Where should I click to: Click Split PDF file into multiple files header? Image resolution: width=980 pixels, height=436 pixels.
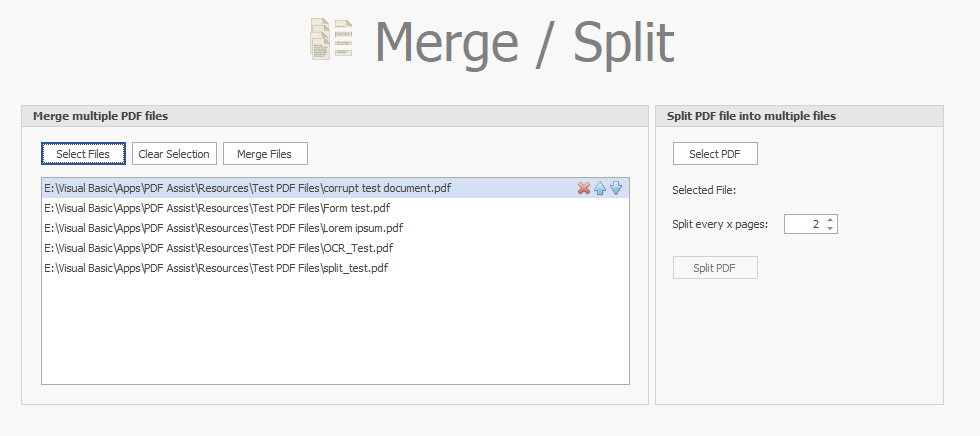pyautogui.click(x=751, y=116)
